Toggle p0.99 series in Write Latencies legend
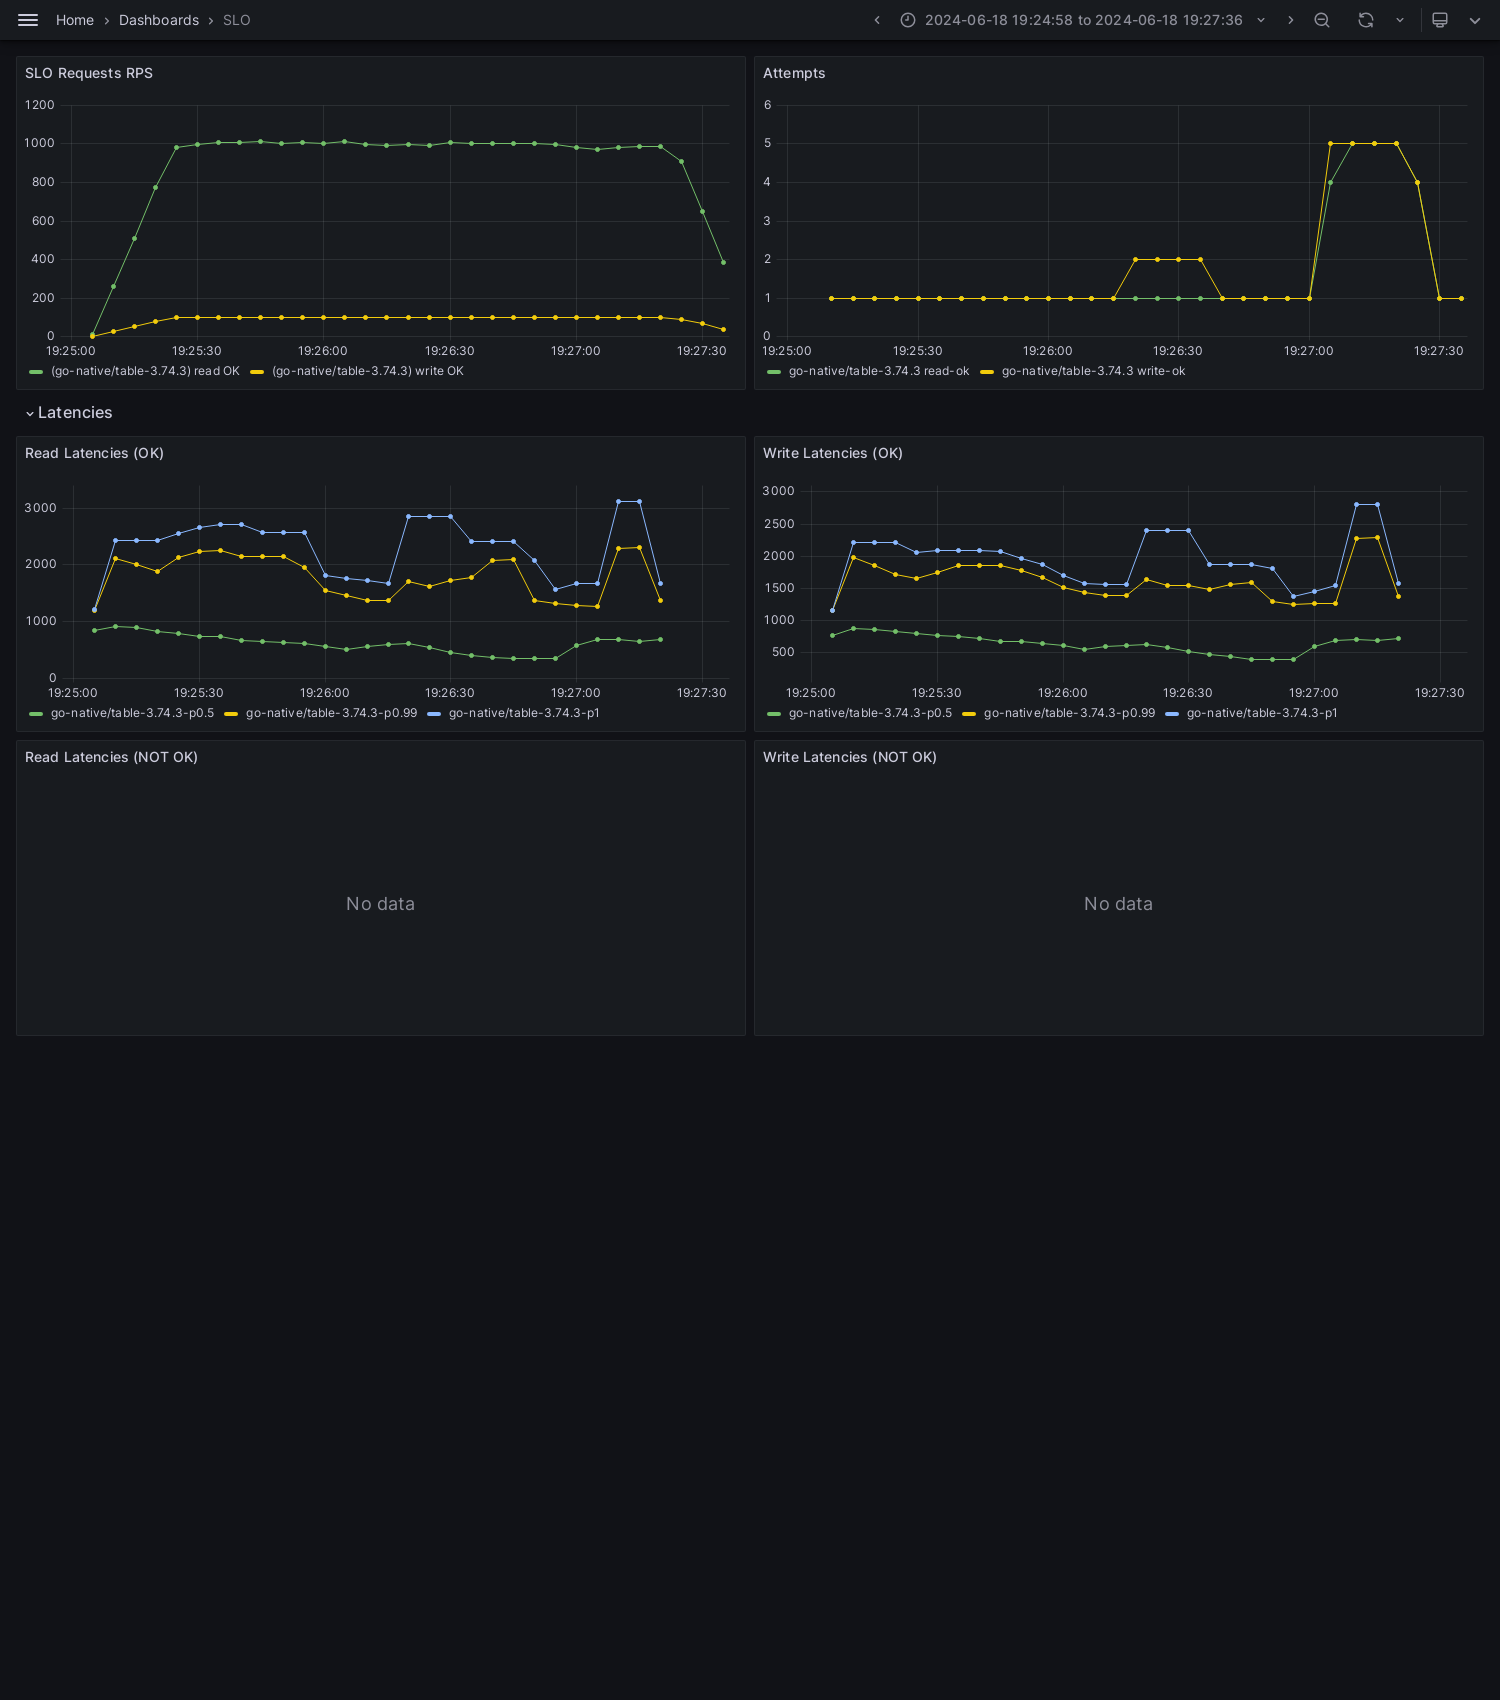 (x=1070, y=713)
